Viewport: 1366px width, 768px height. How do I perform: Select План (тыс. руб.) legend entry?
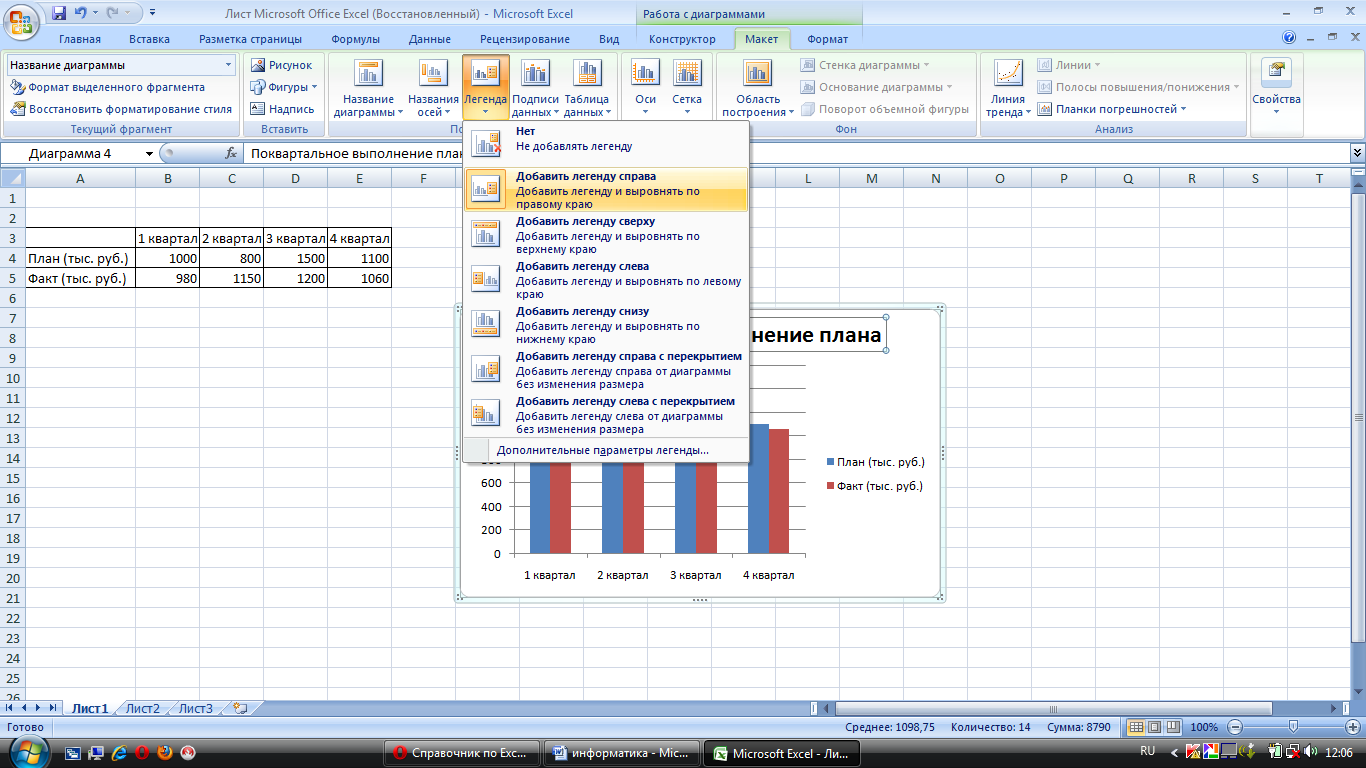[x=875, y=462]
